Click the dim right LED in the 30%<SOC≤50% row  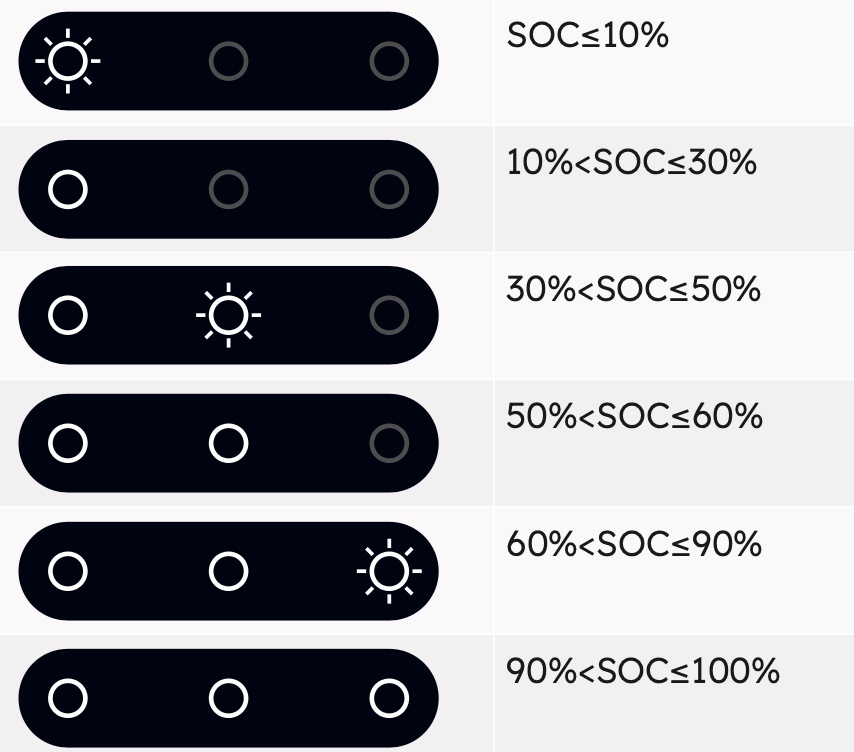tap(389, 316)
